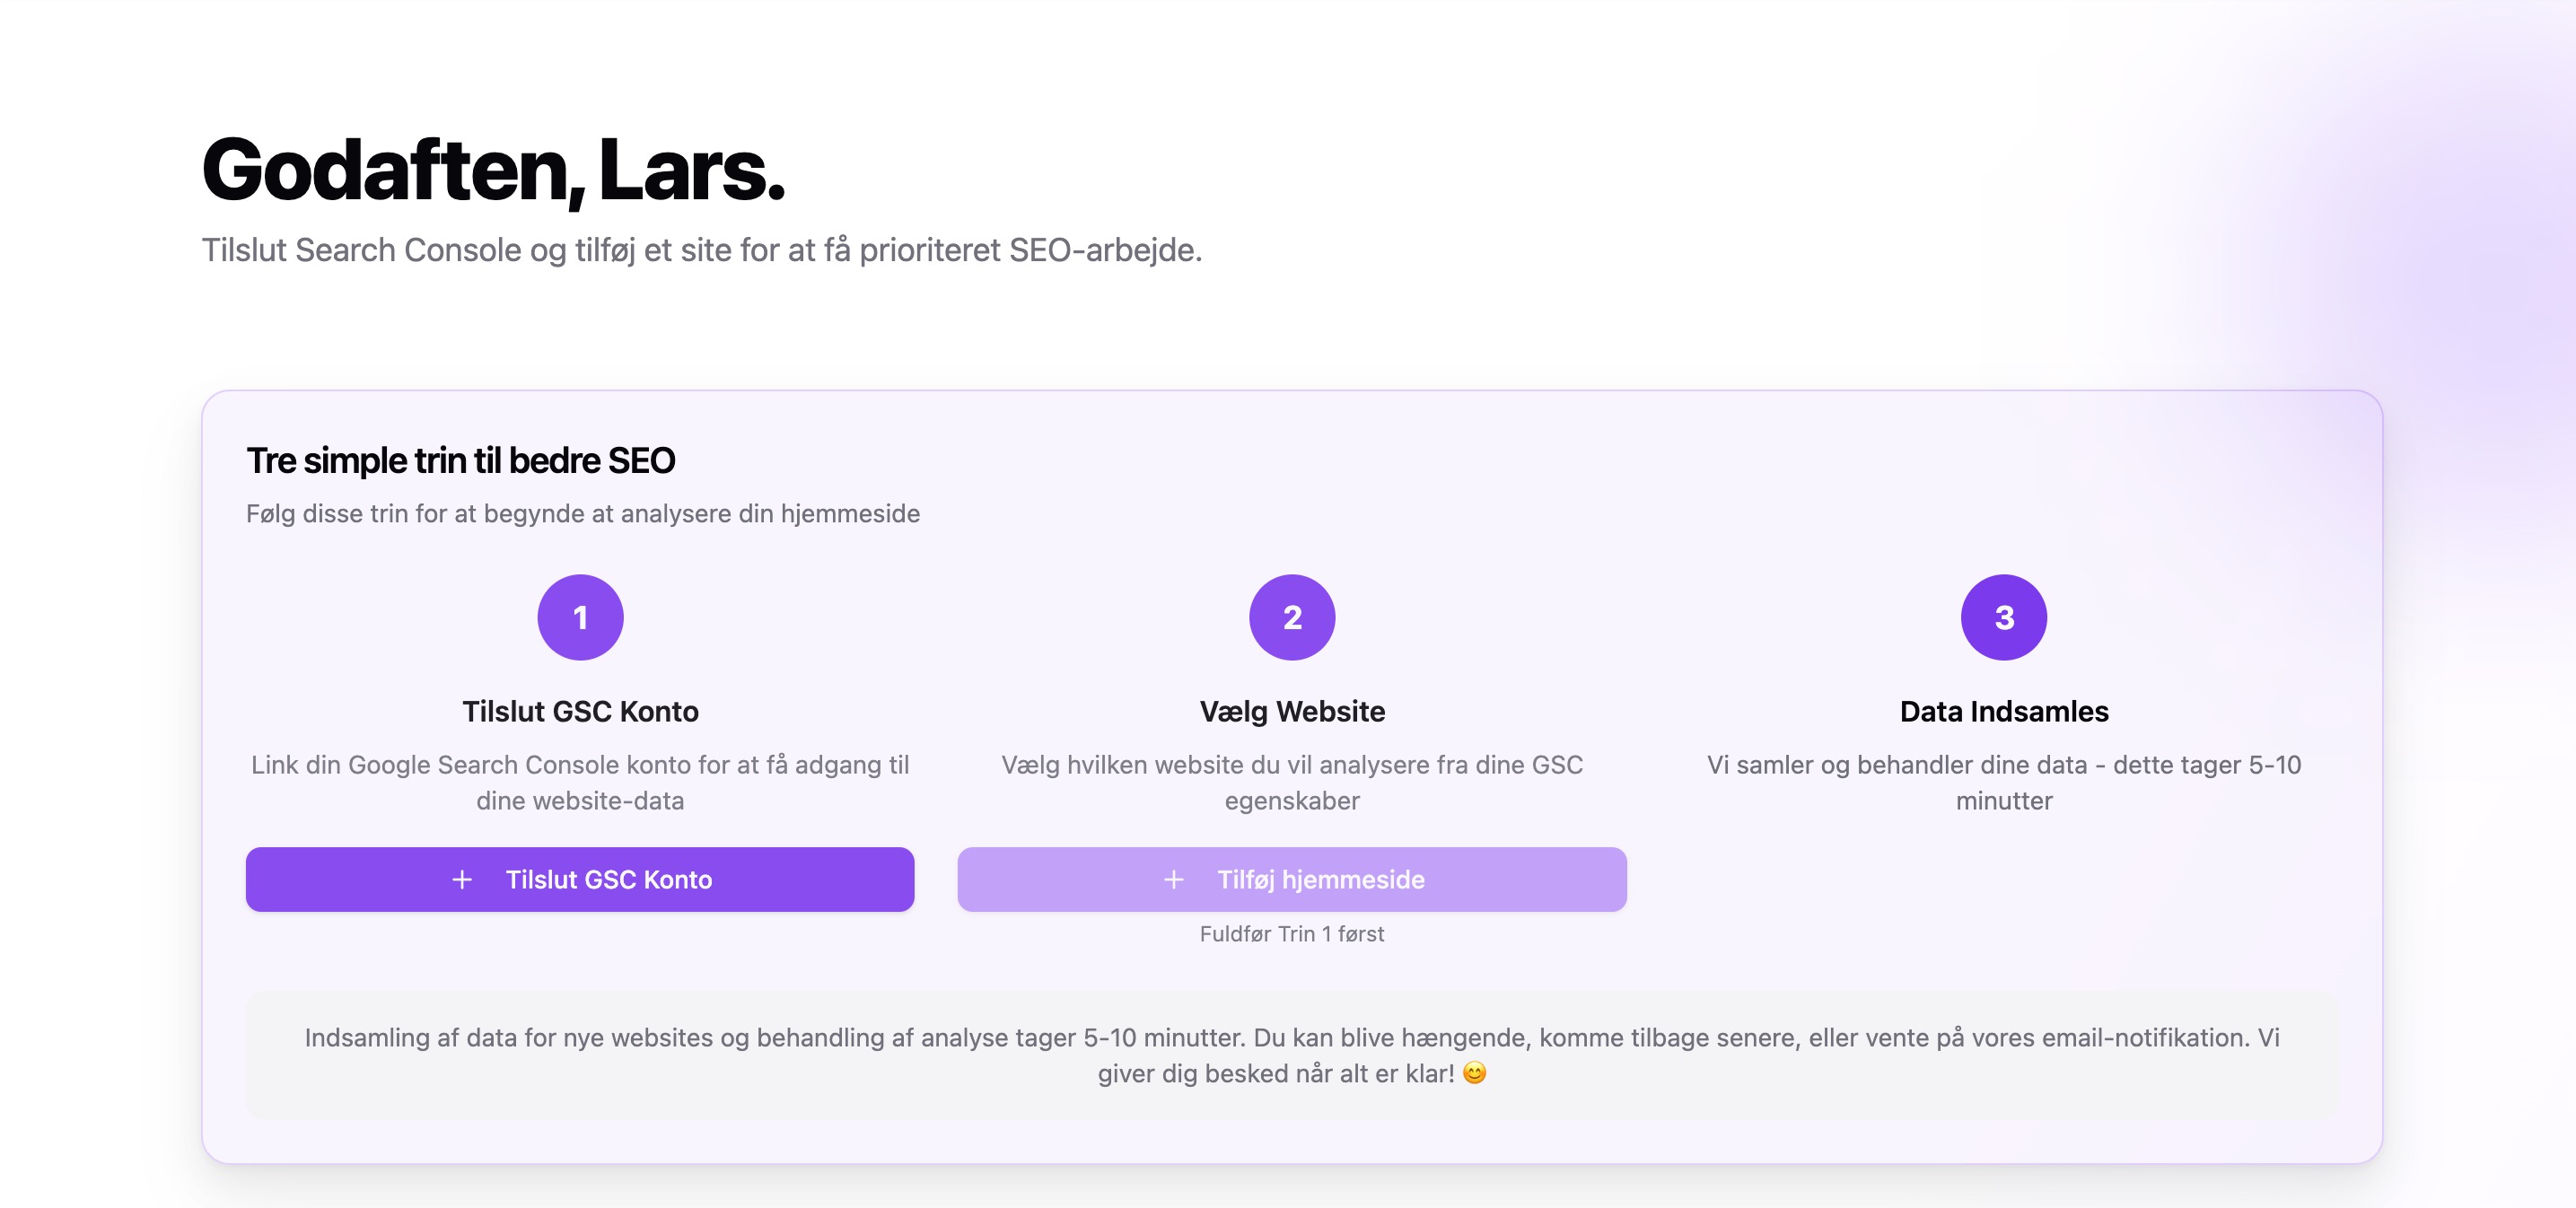Click the plus icon on Tilslut GSC Konto
The width and height of the screenshot is (2576, 1208).
pyautogui.click(x=461, y=879)
